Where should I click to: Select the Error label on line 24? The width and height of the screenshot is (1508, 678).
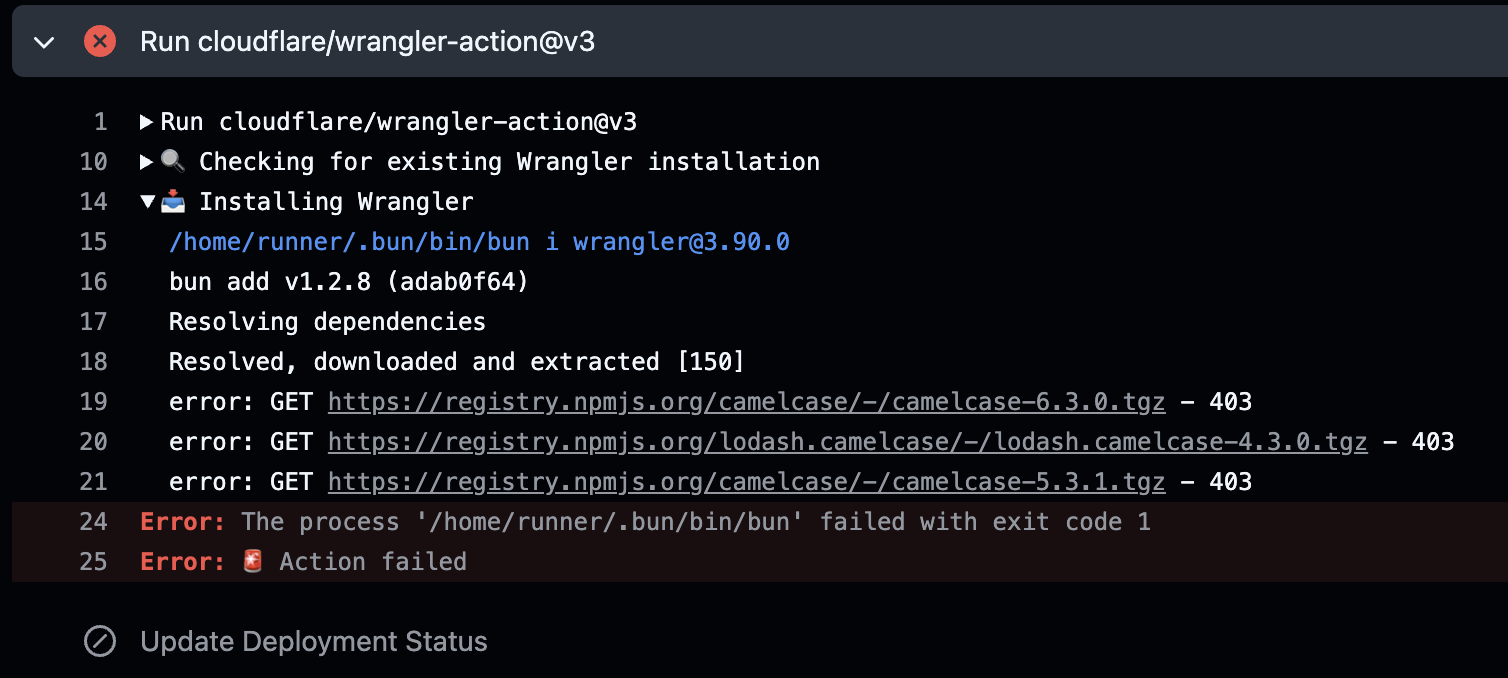(180, 521)
